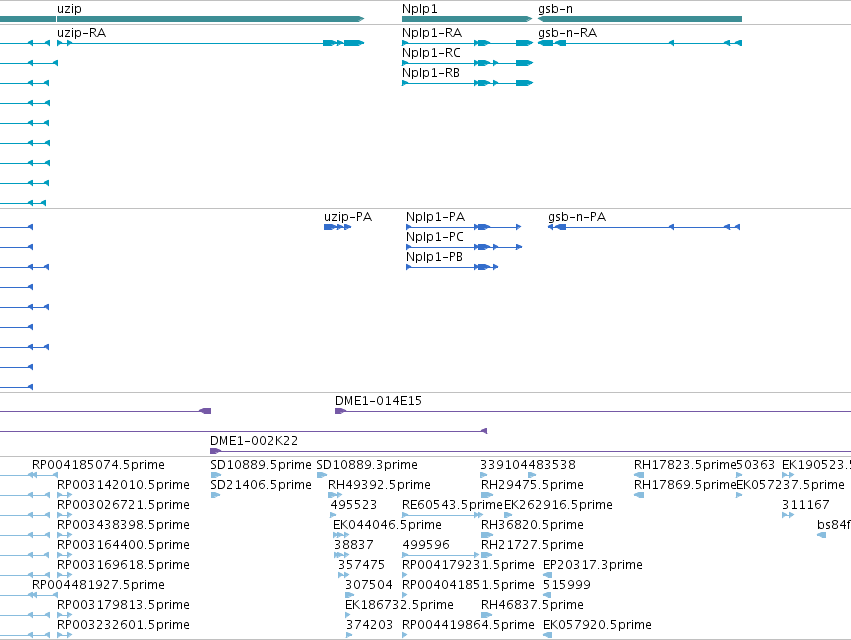Click the uzip-RA transcript label
The image size is (851, 640).
coord(81,33)
